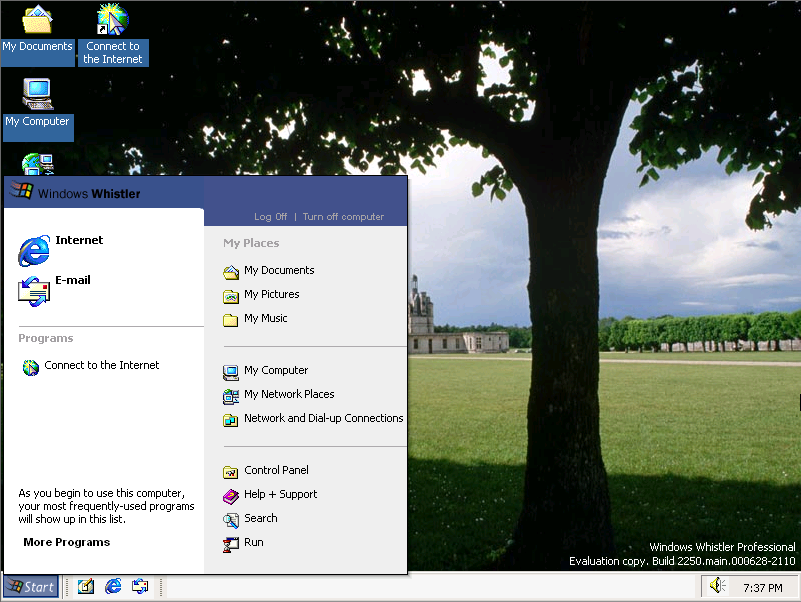Click the Help + Support book icon

click(231, 496)
